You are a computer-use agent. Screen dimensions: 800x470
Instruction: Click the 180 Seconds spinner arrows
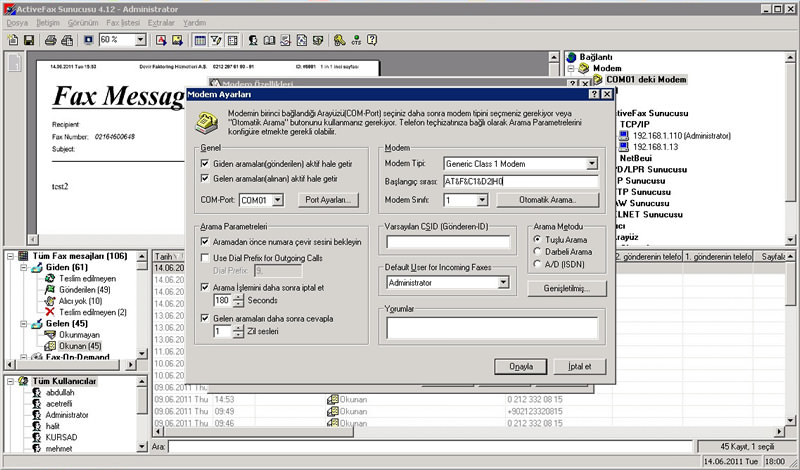coord(238,301)
